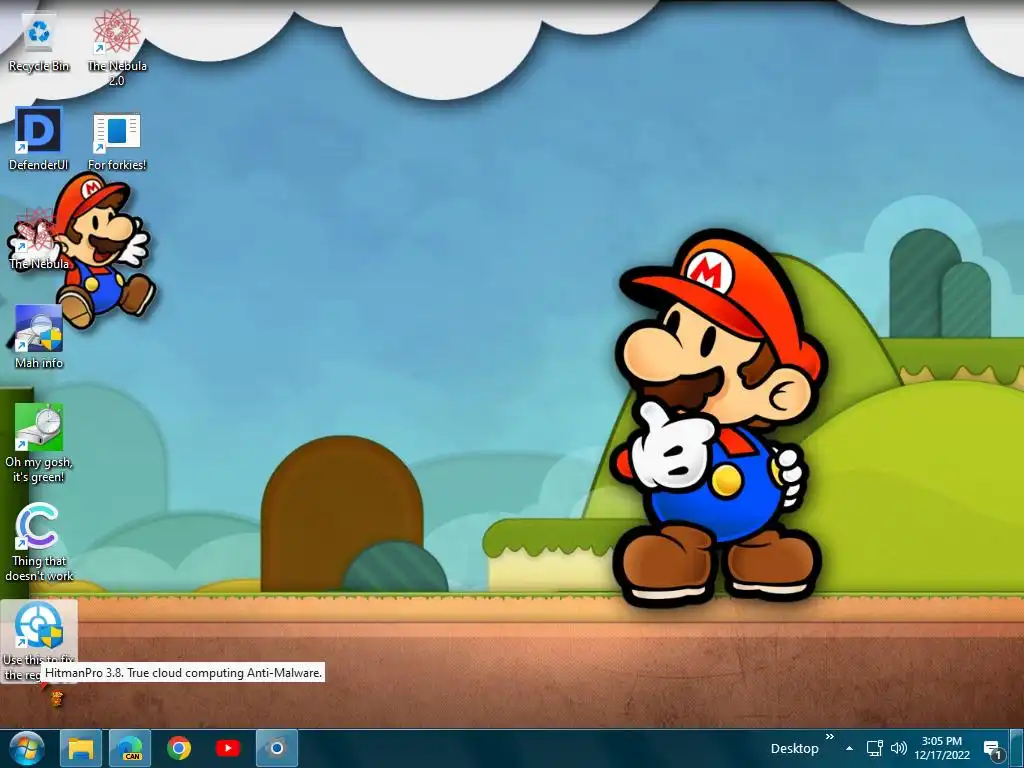This screenshot has height=768, width=1024.
Task: Click the Desktop toolbar label
Action: click(794, 748)
